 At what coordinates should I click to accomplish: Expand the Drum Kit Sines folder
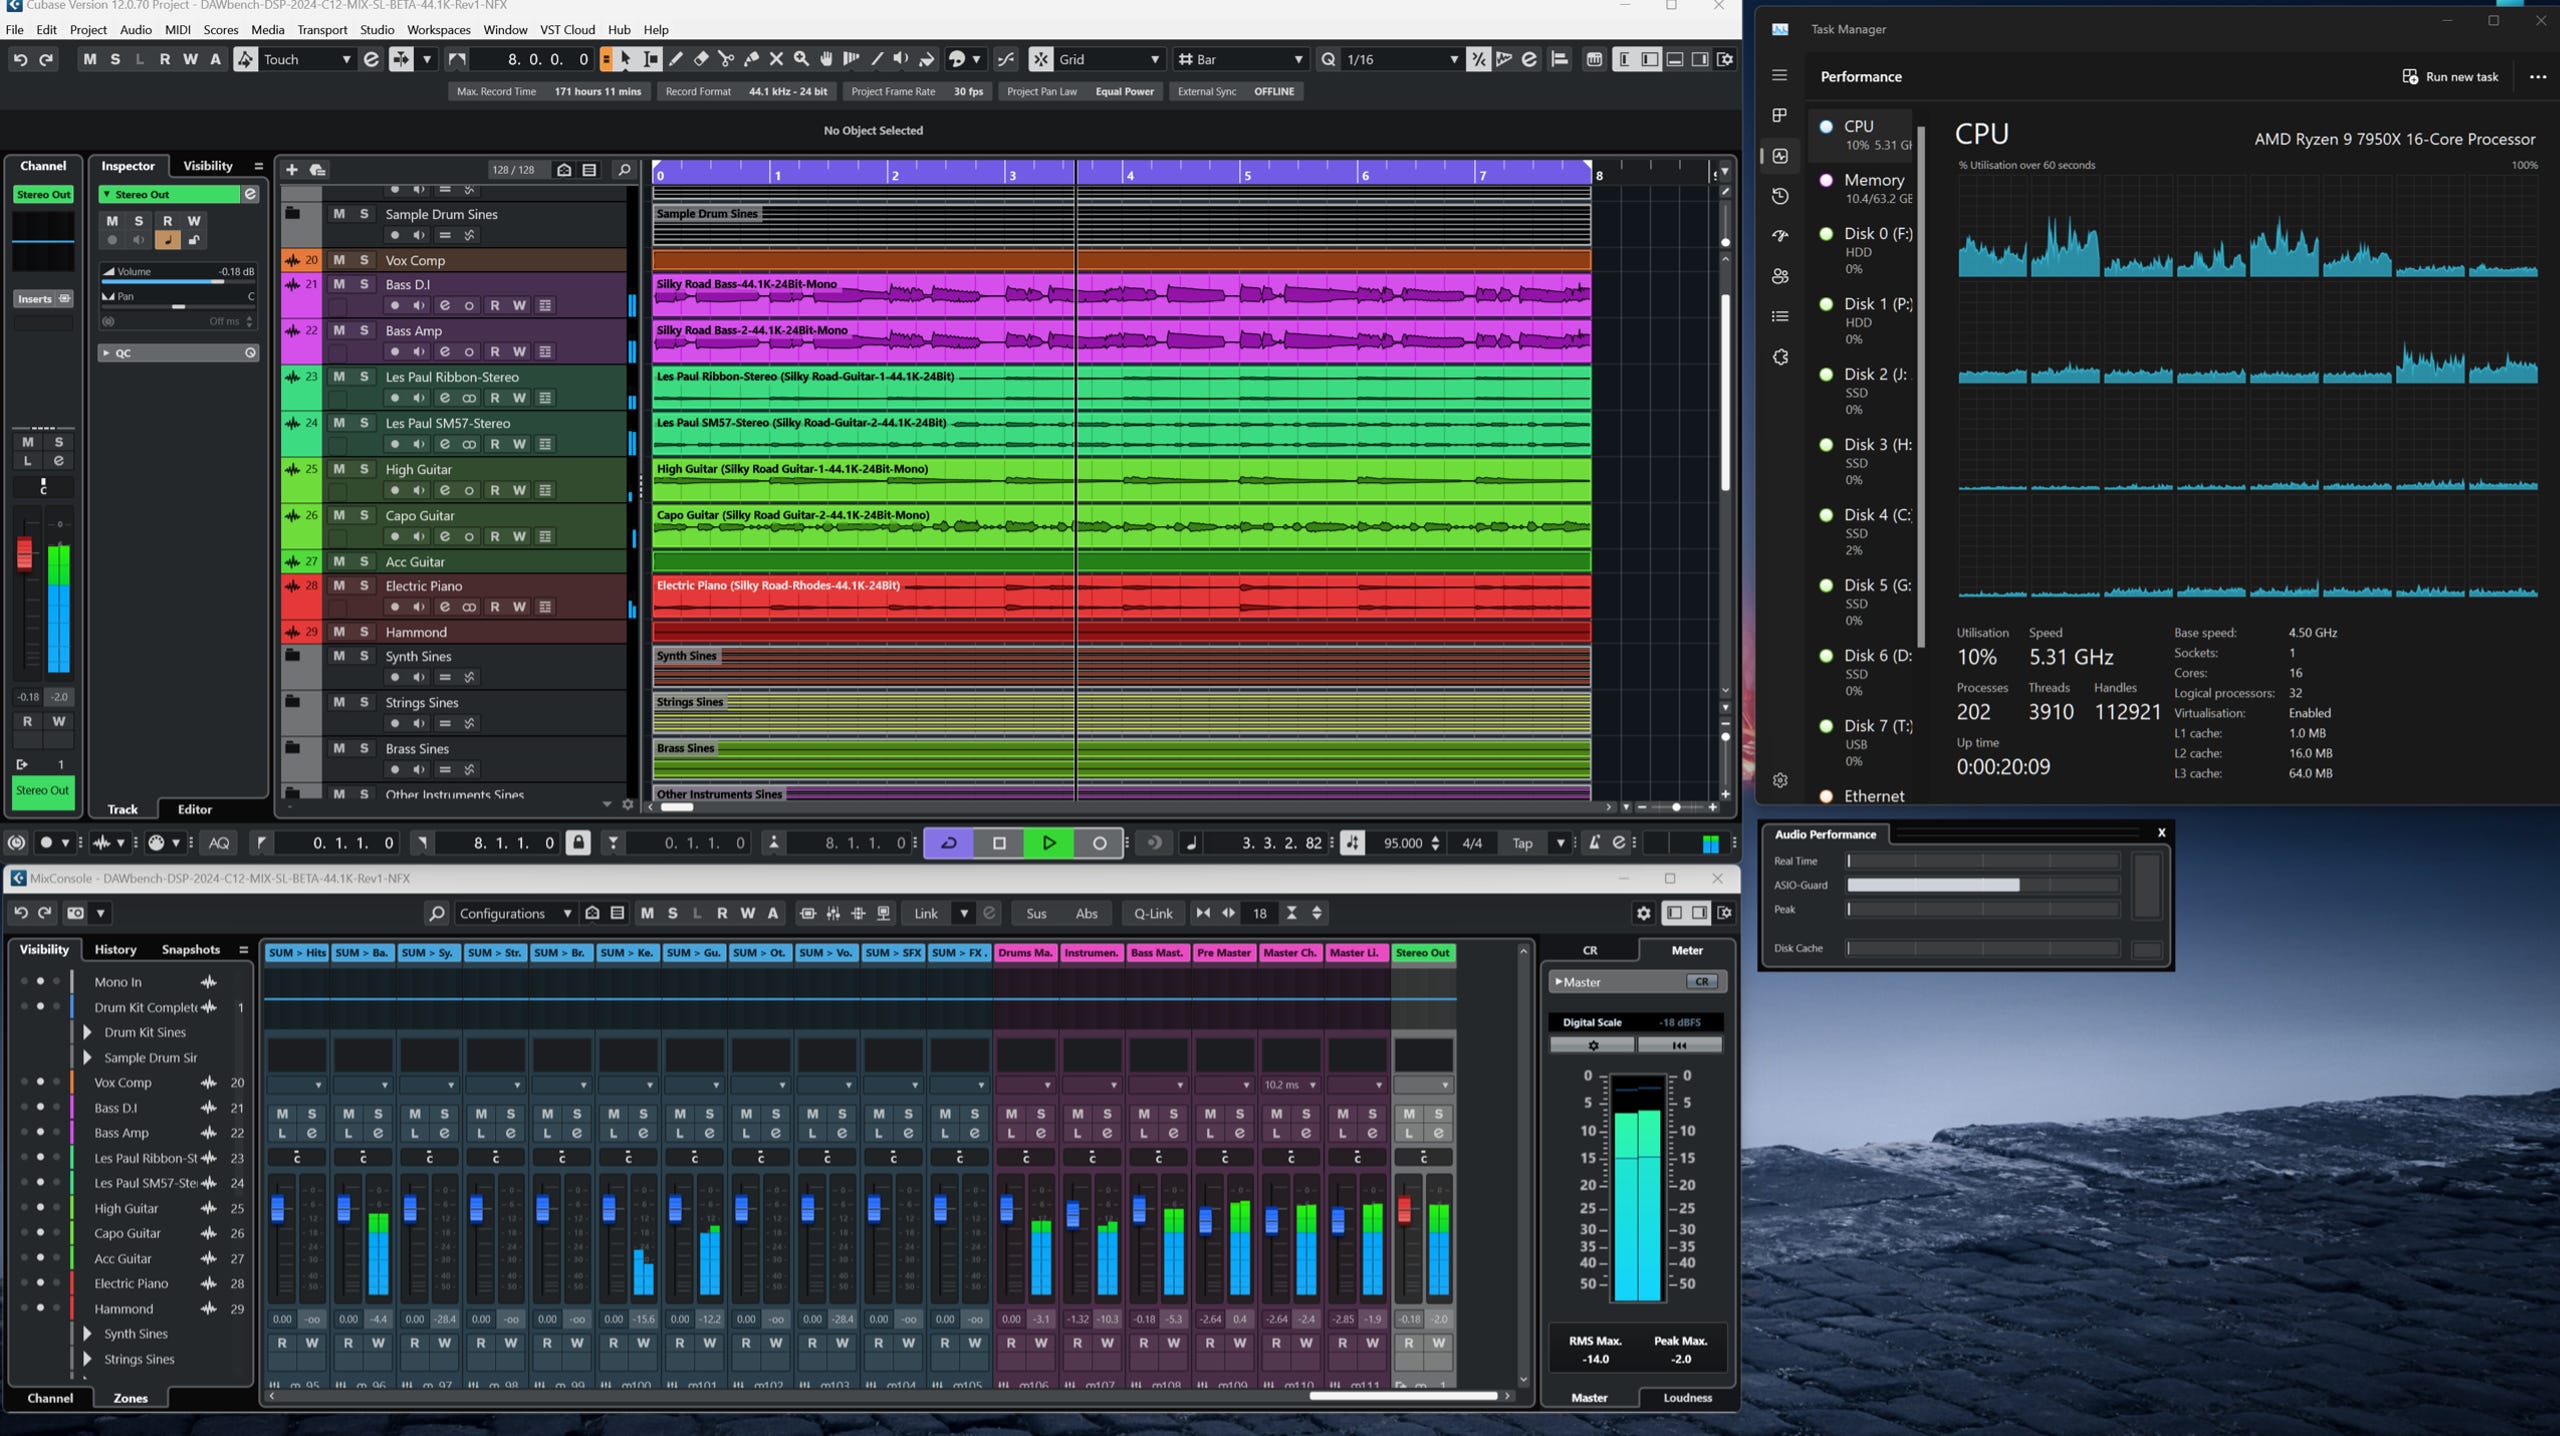[x=87, y=1032]
